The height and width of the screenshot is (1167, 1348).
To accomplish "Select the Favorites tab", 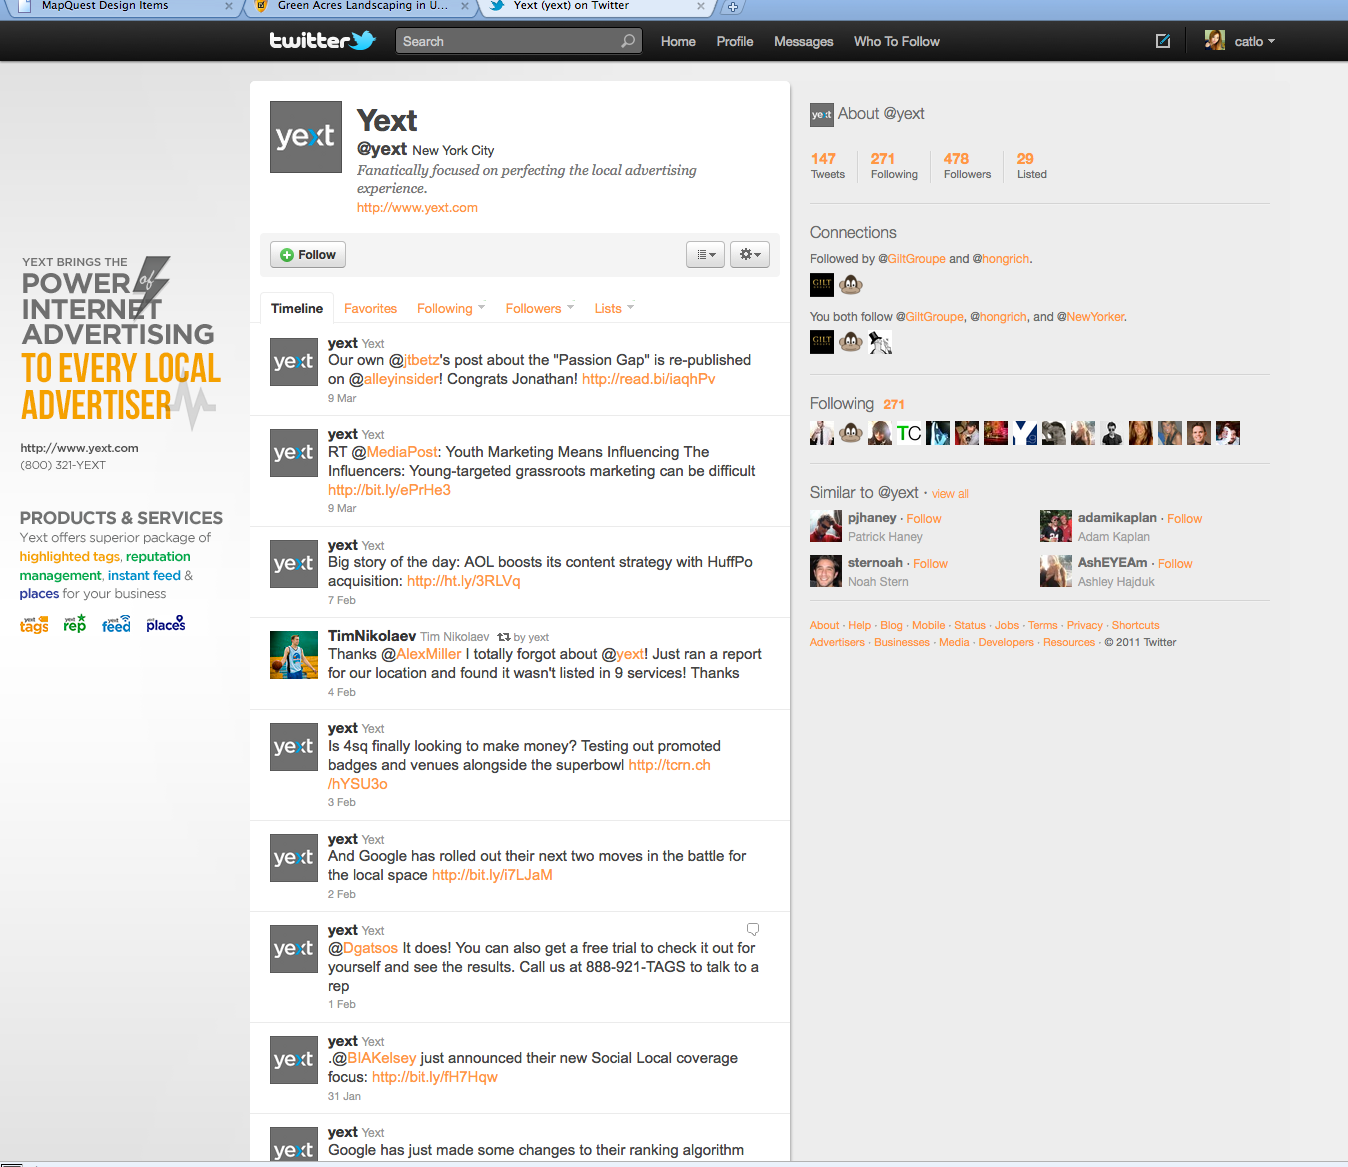I will [370, 309].
